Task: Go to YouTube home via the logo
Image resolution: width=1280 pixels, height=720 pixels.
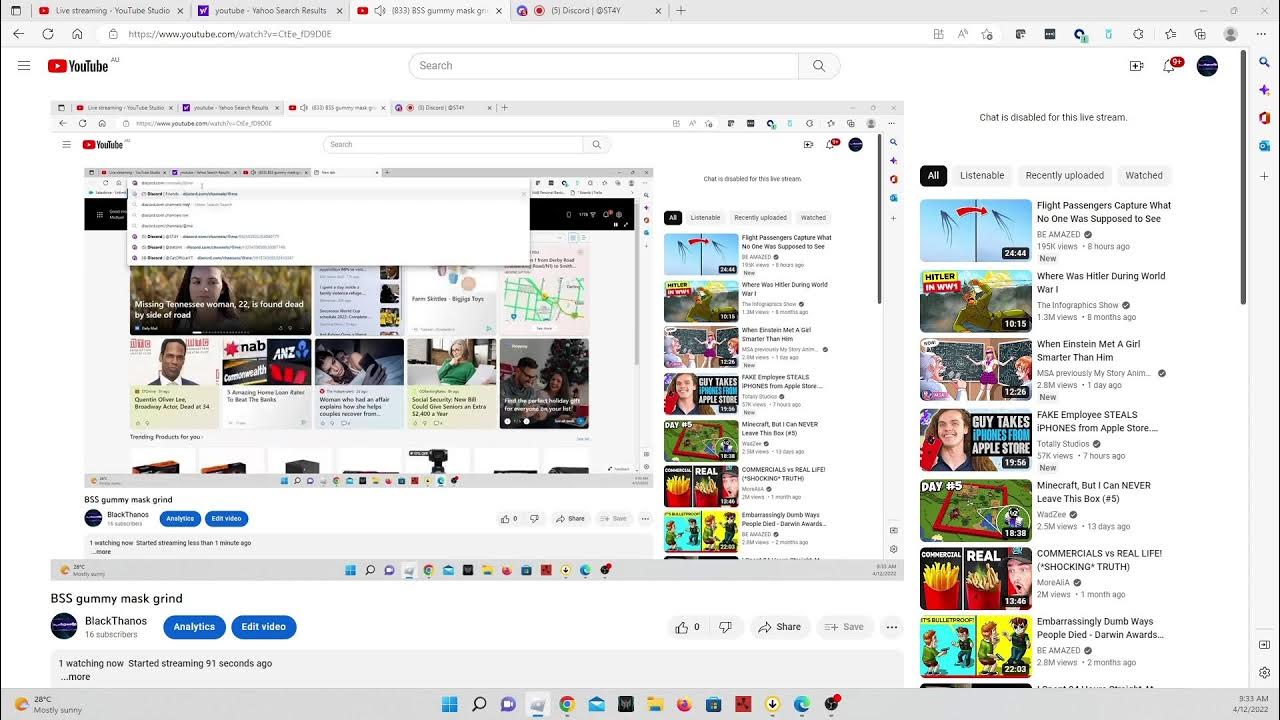Action: tap(78, 66)
